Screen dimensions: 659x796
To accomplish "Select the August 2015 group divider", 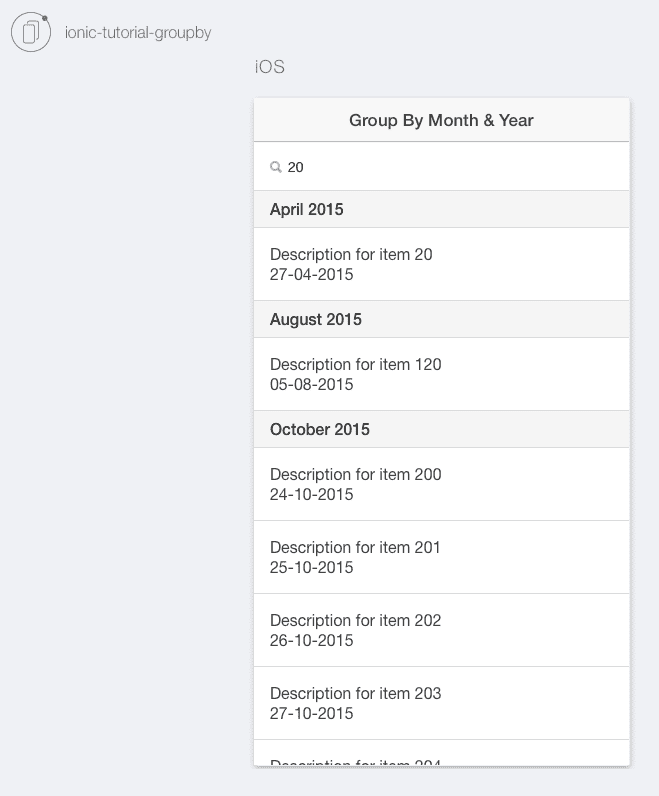I will tap(441, 319).
